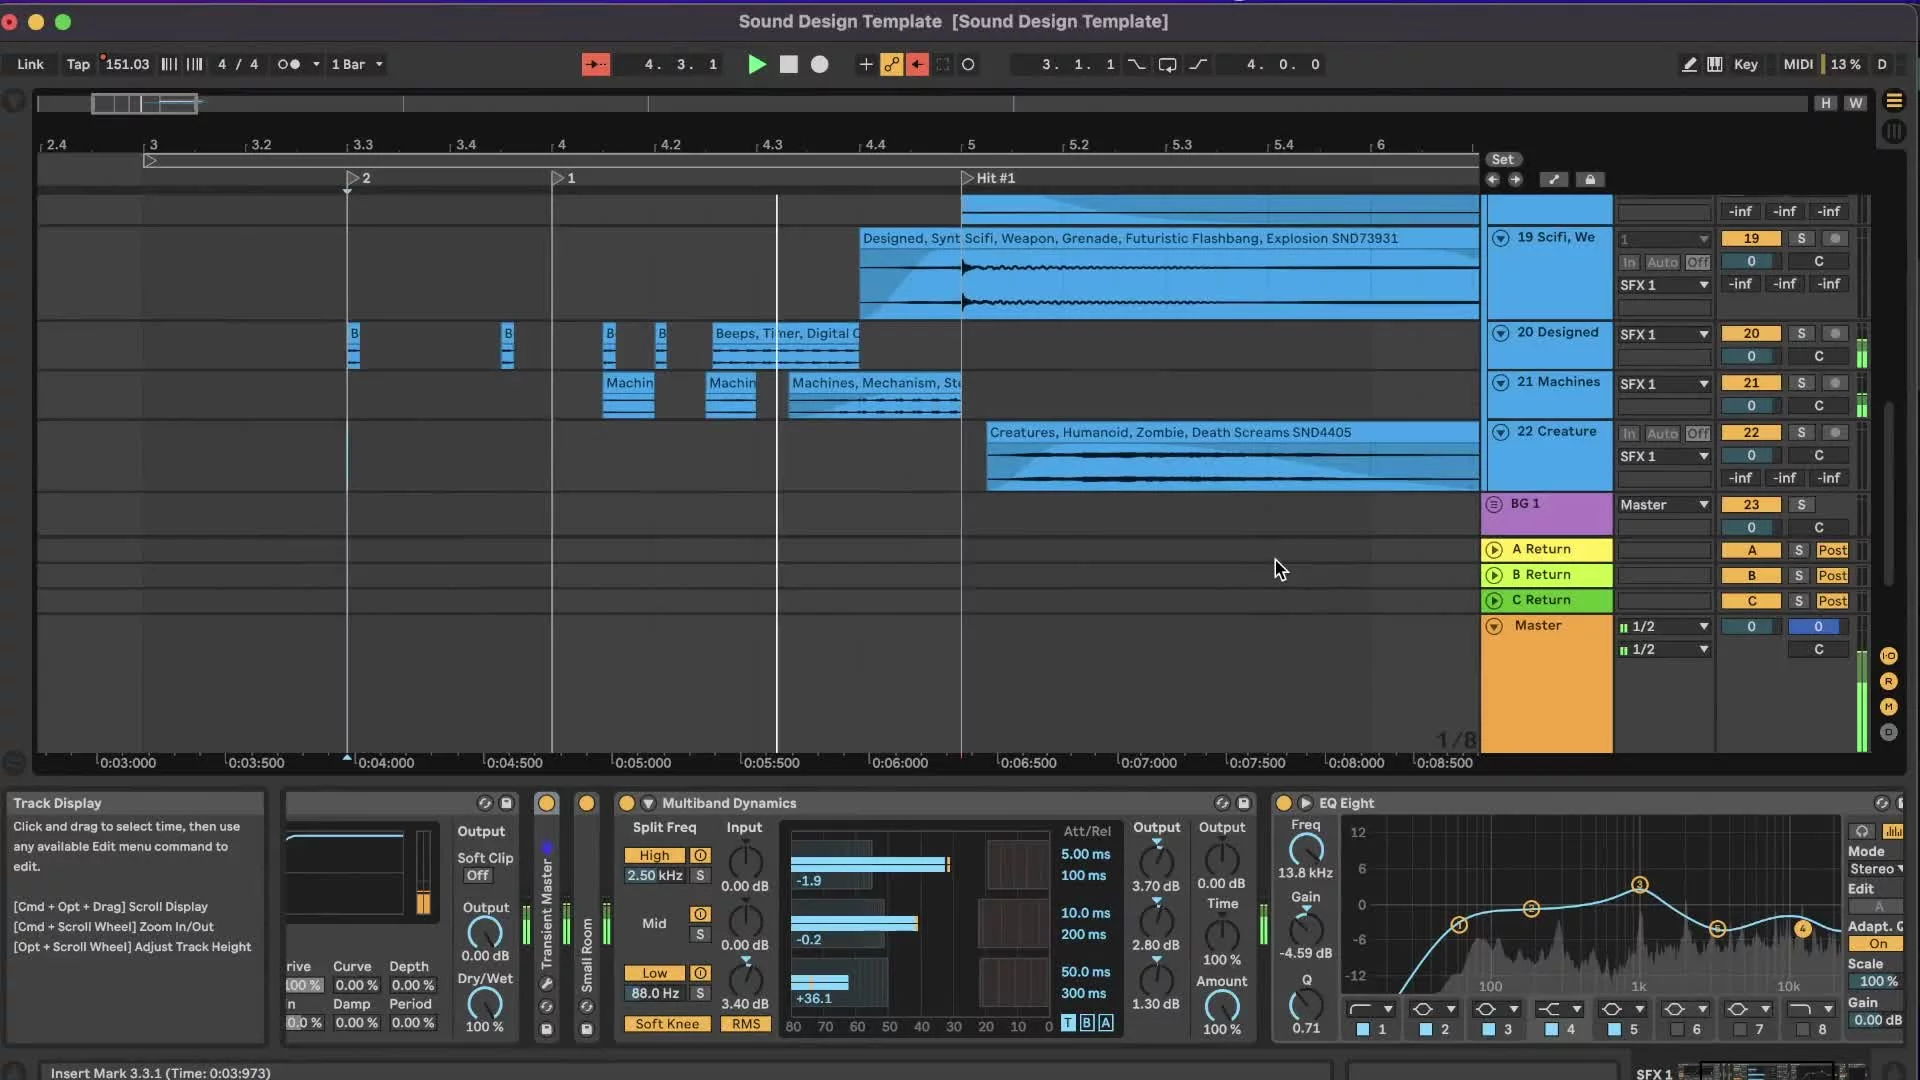Go to the previous locator
Viewport: 1920px width, 1080px height.
click(x=1493, y=180)
